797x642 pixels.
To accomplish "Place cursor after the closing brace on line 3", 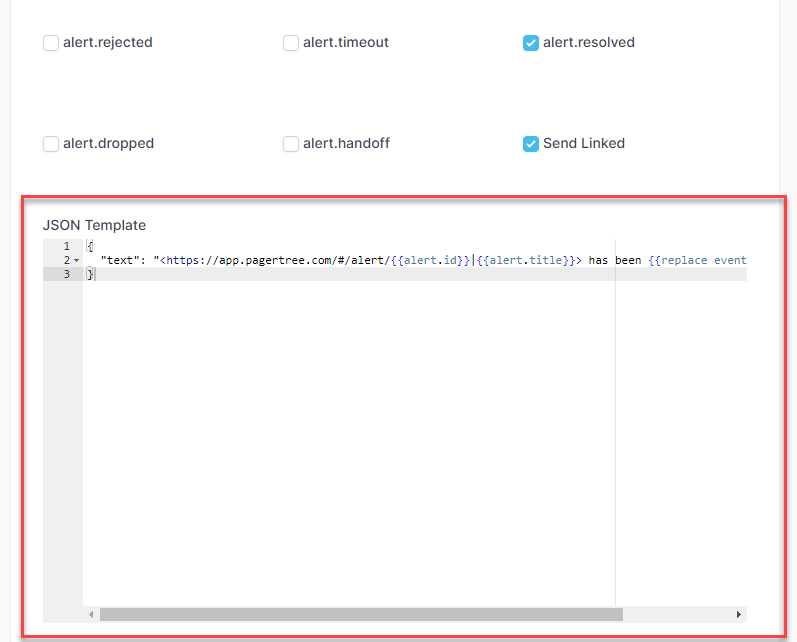I will (95, 274).
